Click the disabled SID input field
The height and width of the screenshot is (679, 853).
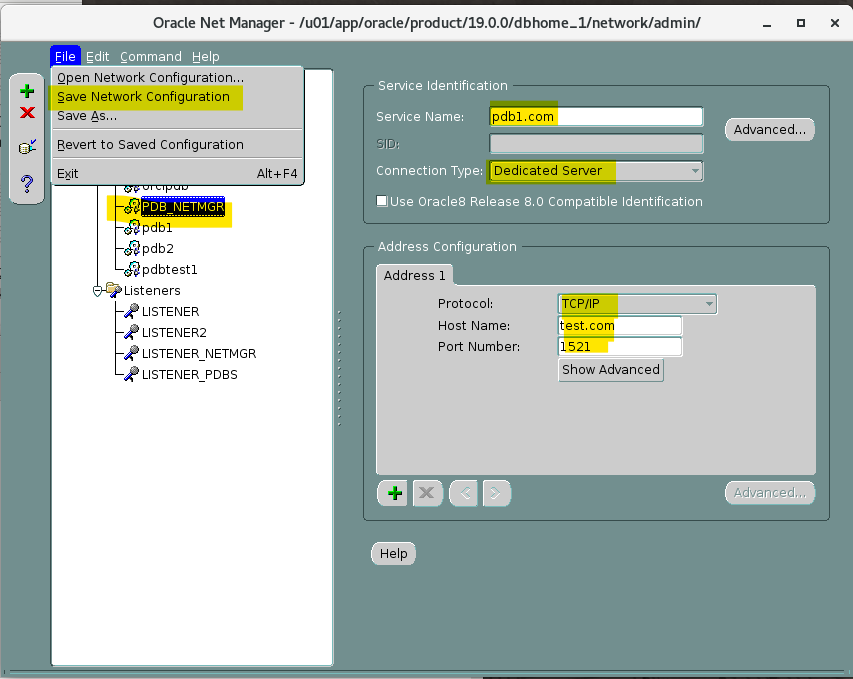[596, 144]
